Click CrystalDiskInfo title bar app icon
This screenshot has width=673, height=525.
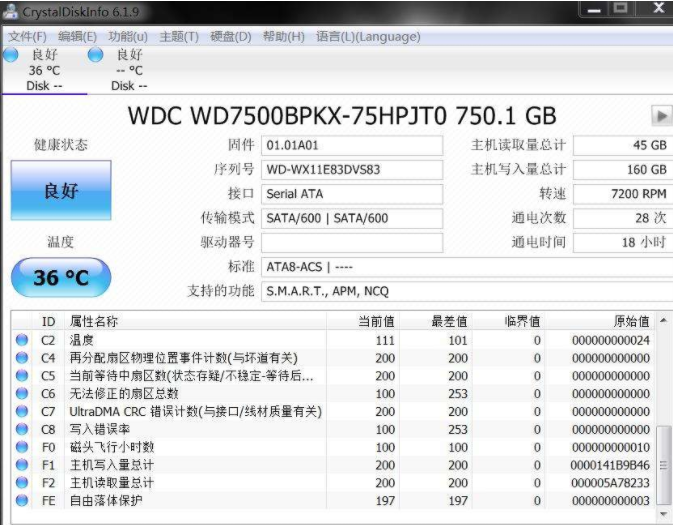tap(10, 11)
